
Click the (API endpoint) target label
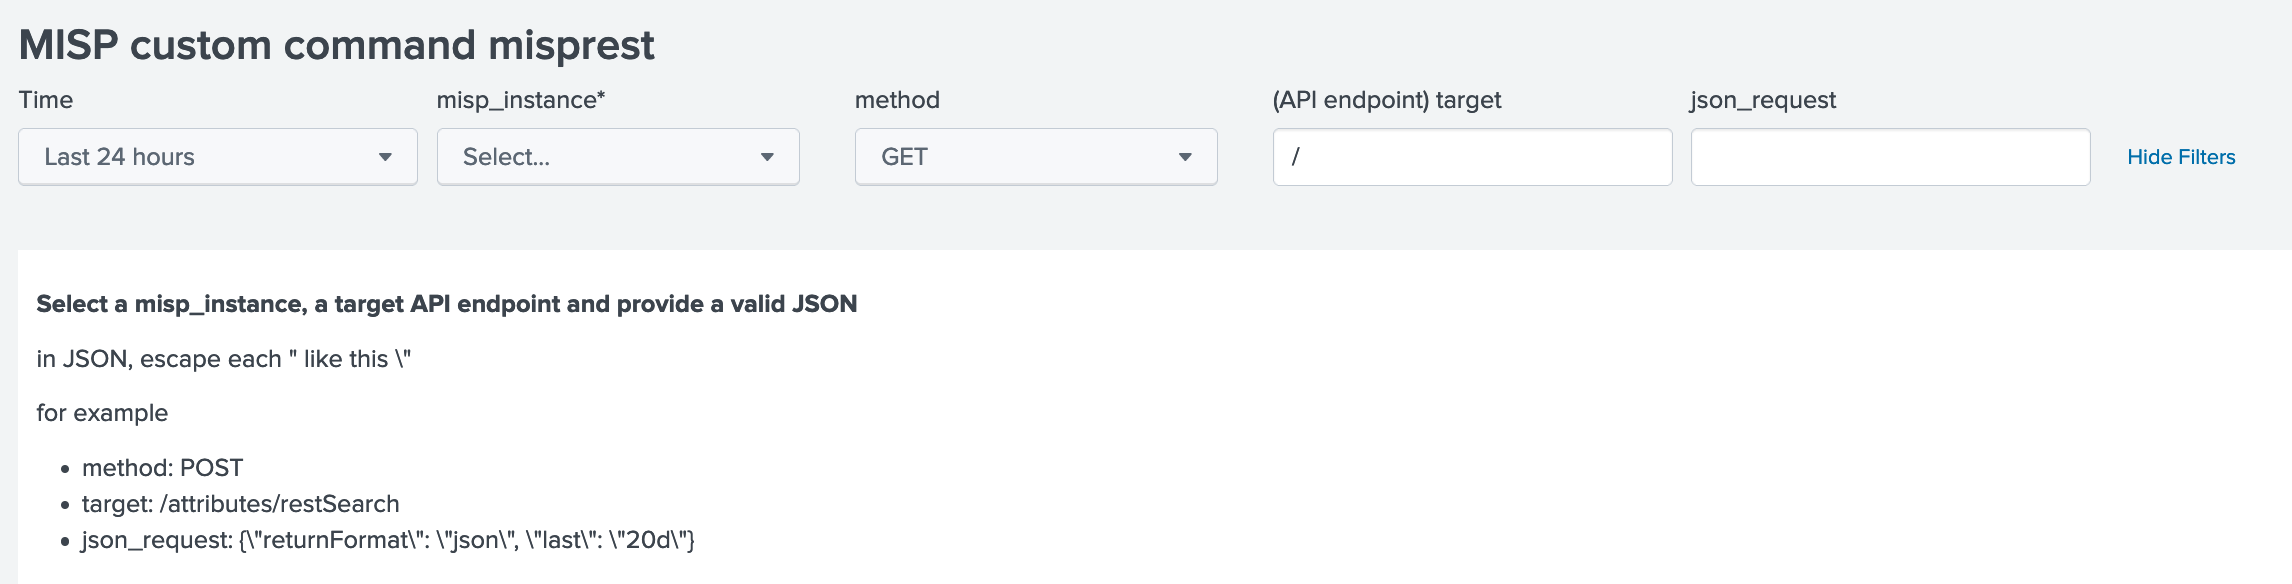1387,100
